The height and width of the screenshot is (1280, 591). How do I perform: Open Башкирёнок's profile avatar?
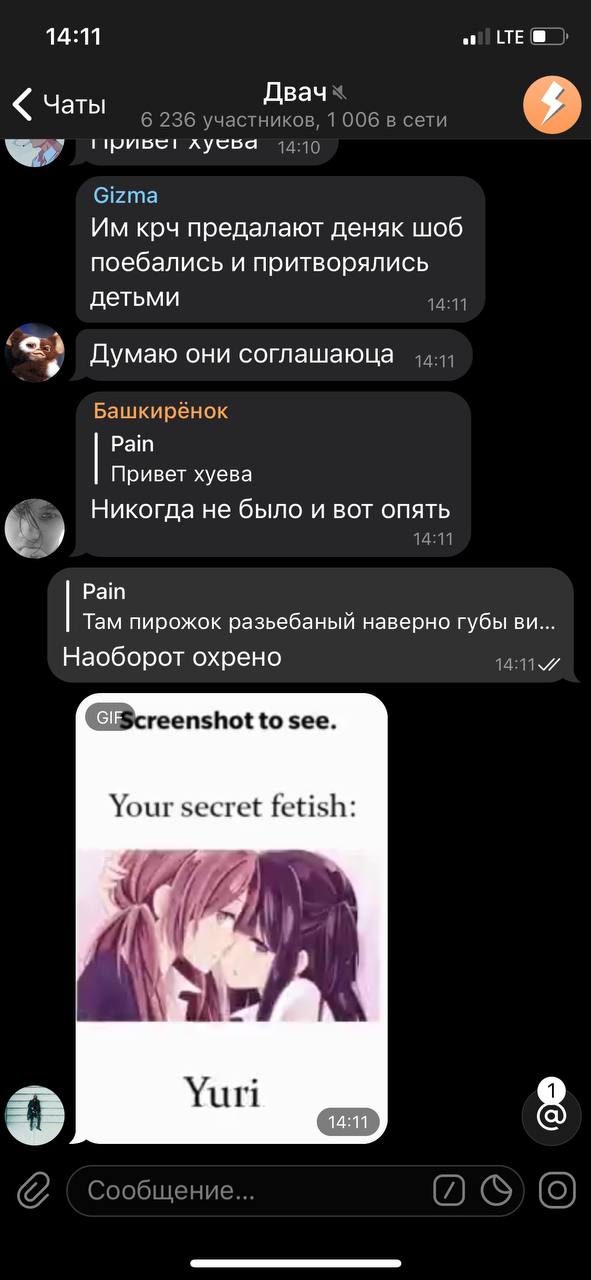tap(35, 528)
